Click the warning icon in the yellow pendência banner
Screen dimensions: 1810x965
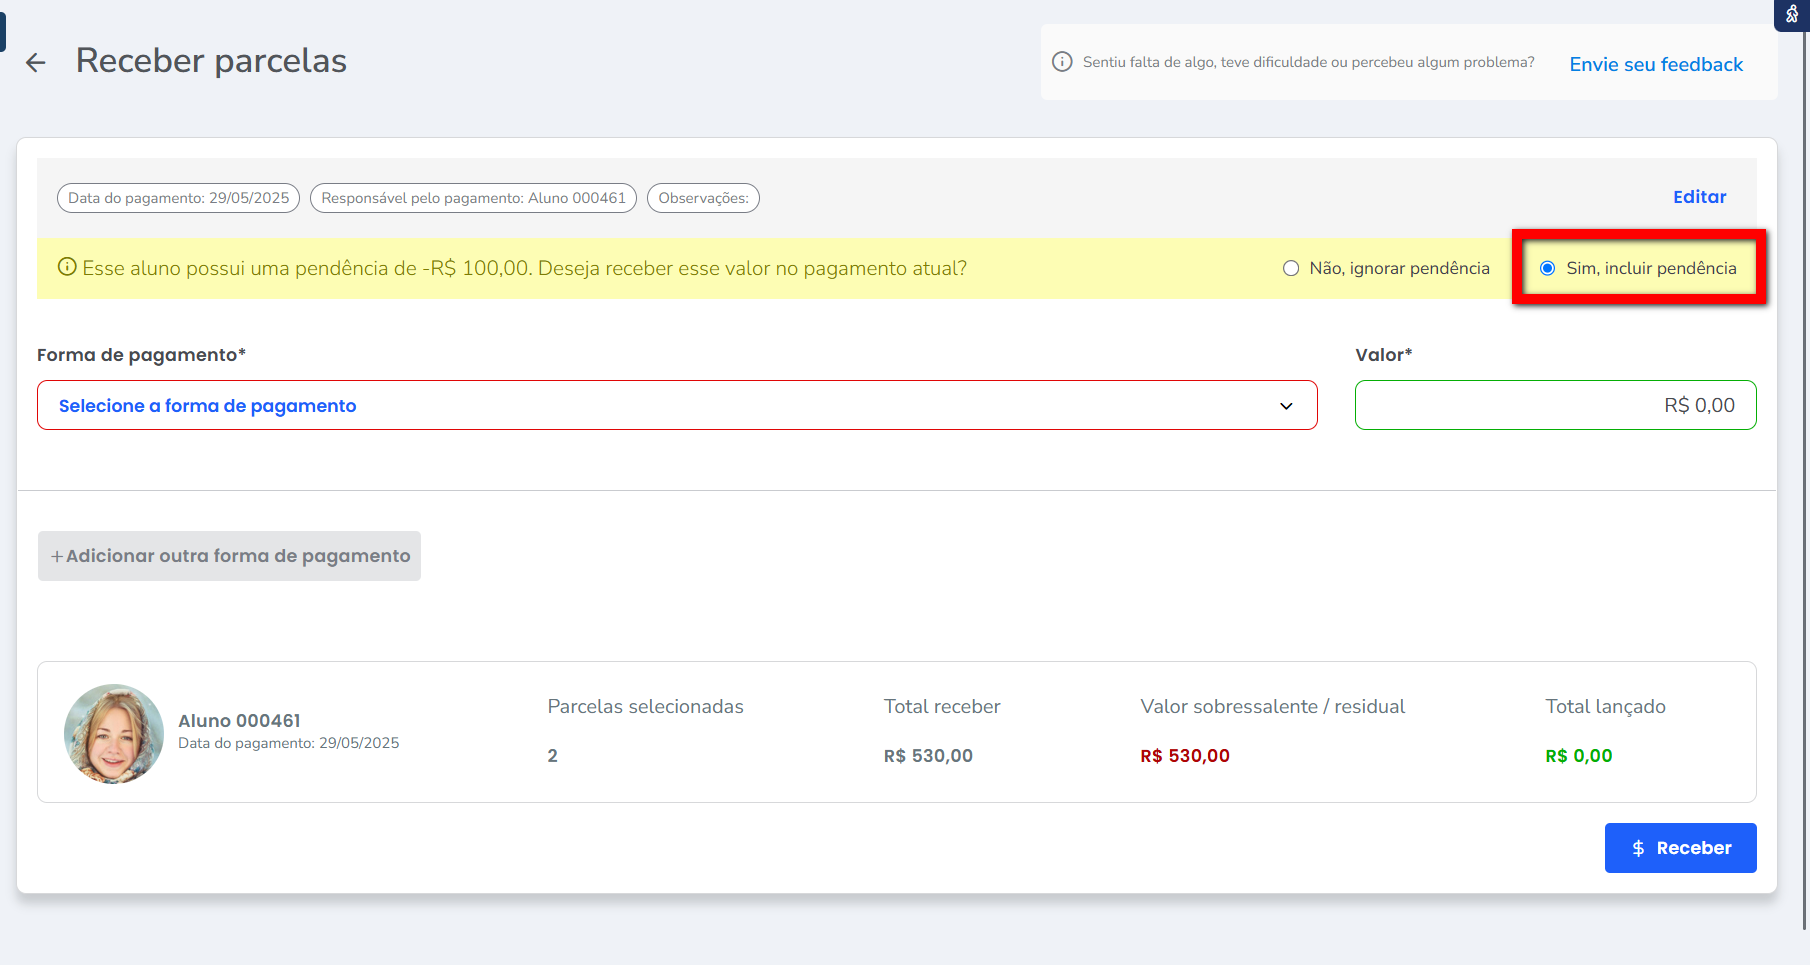[67, 267]
